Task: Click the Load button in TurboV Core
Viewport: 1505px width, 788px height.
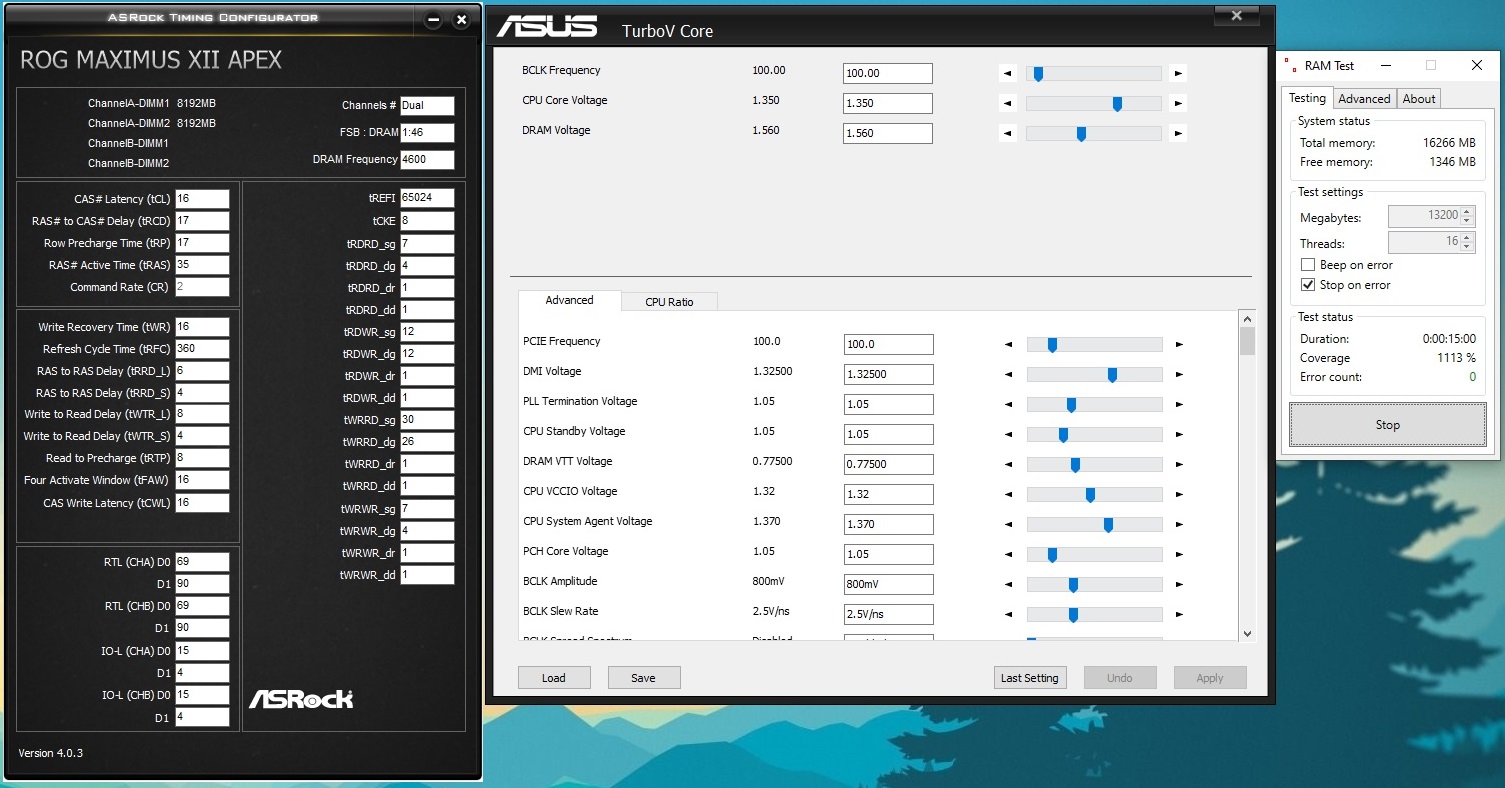Action: pyautogui.click(x=554, y=678)
